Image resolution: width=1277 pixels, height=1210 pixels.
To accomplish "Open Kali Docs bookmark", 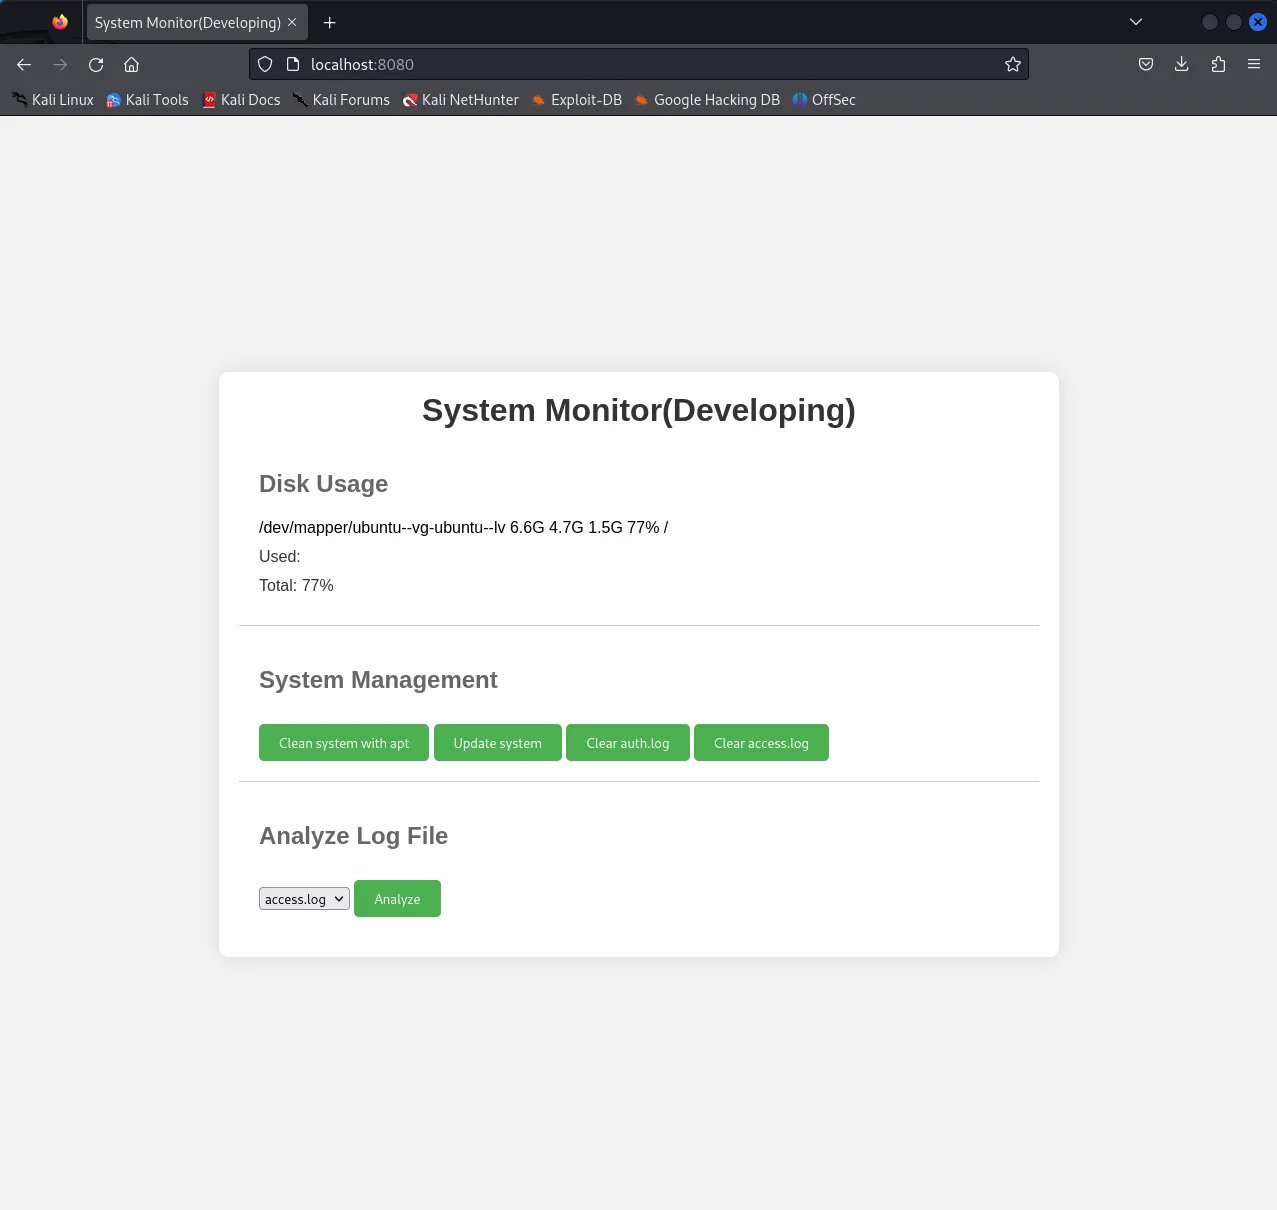I will pos(241,100).
